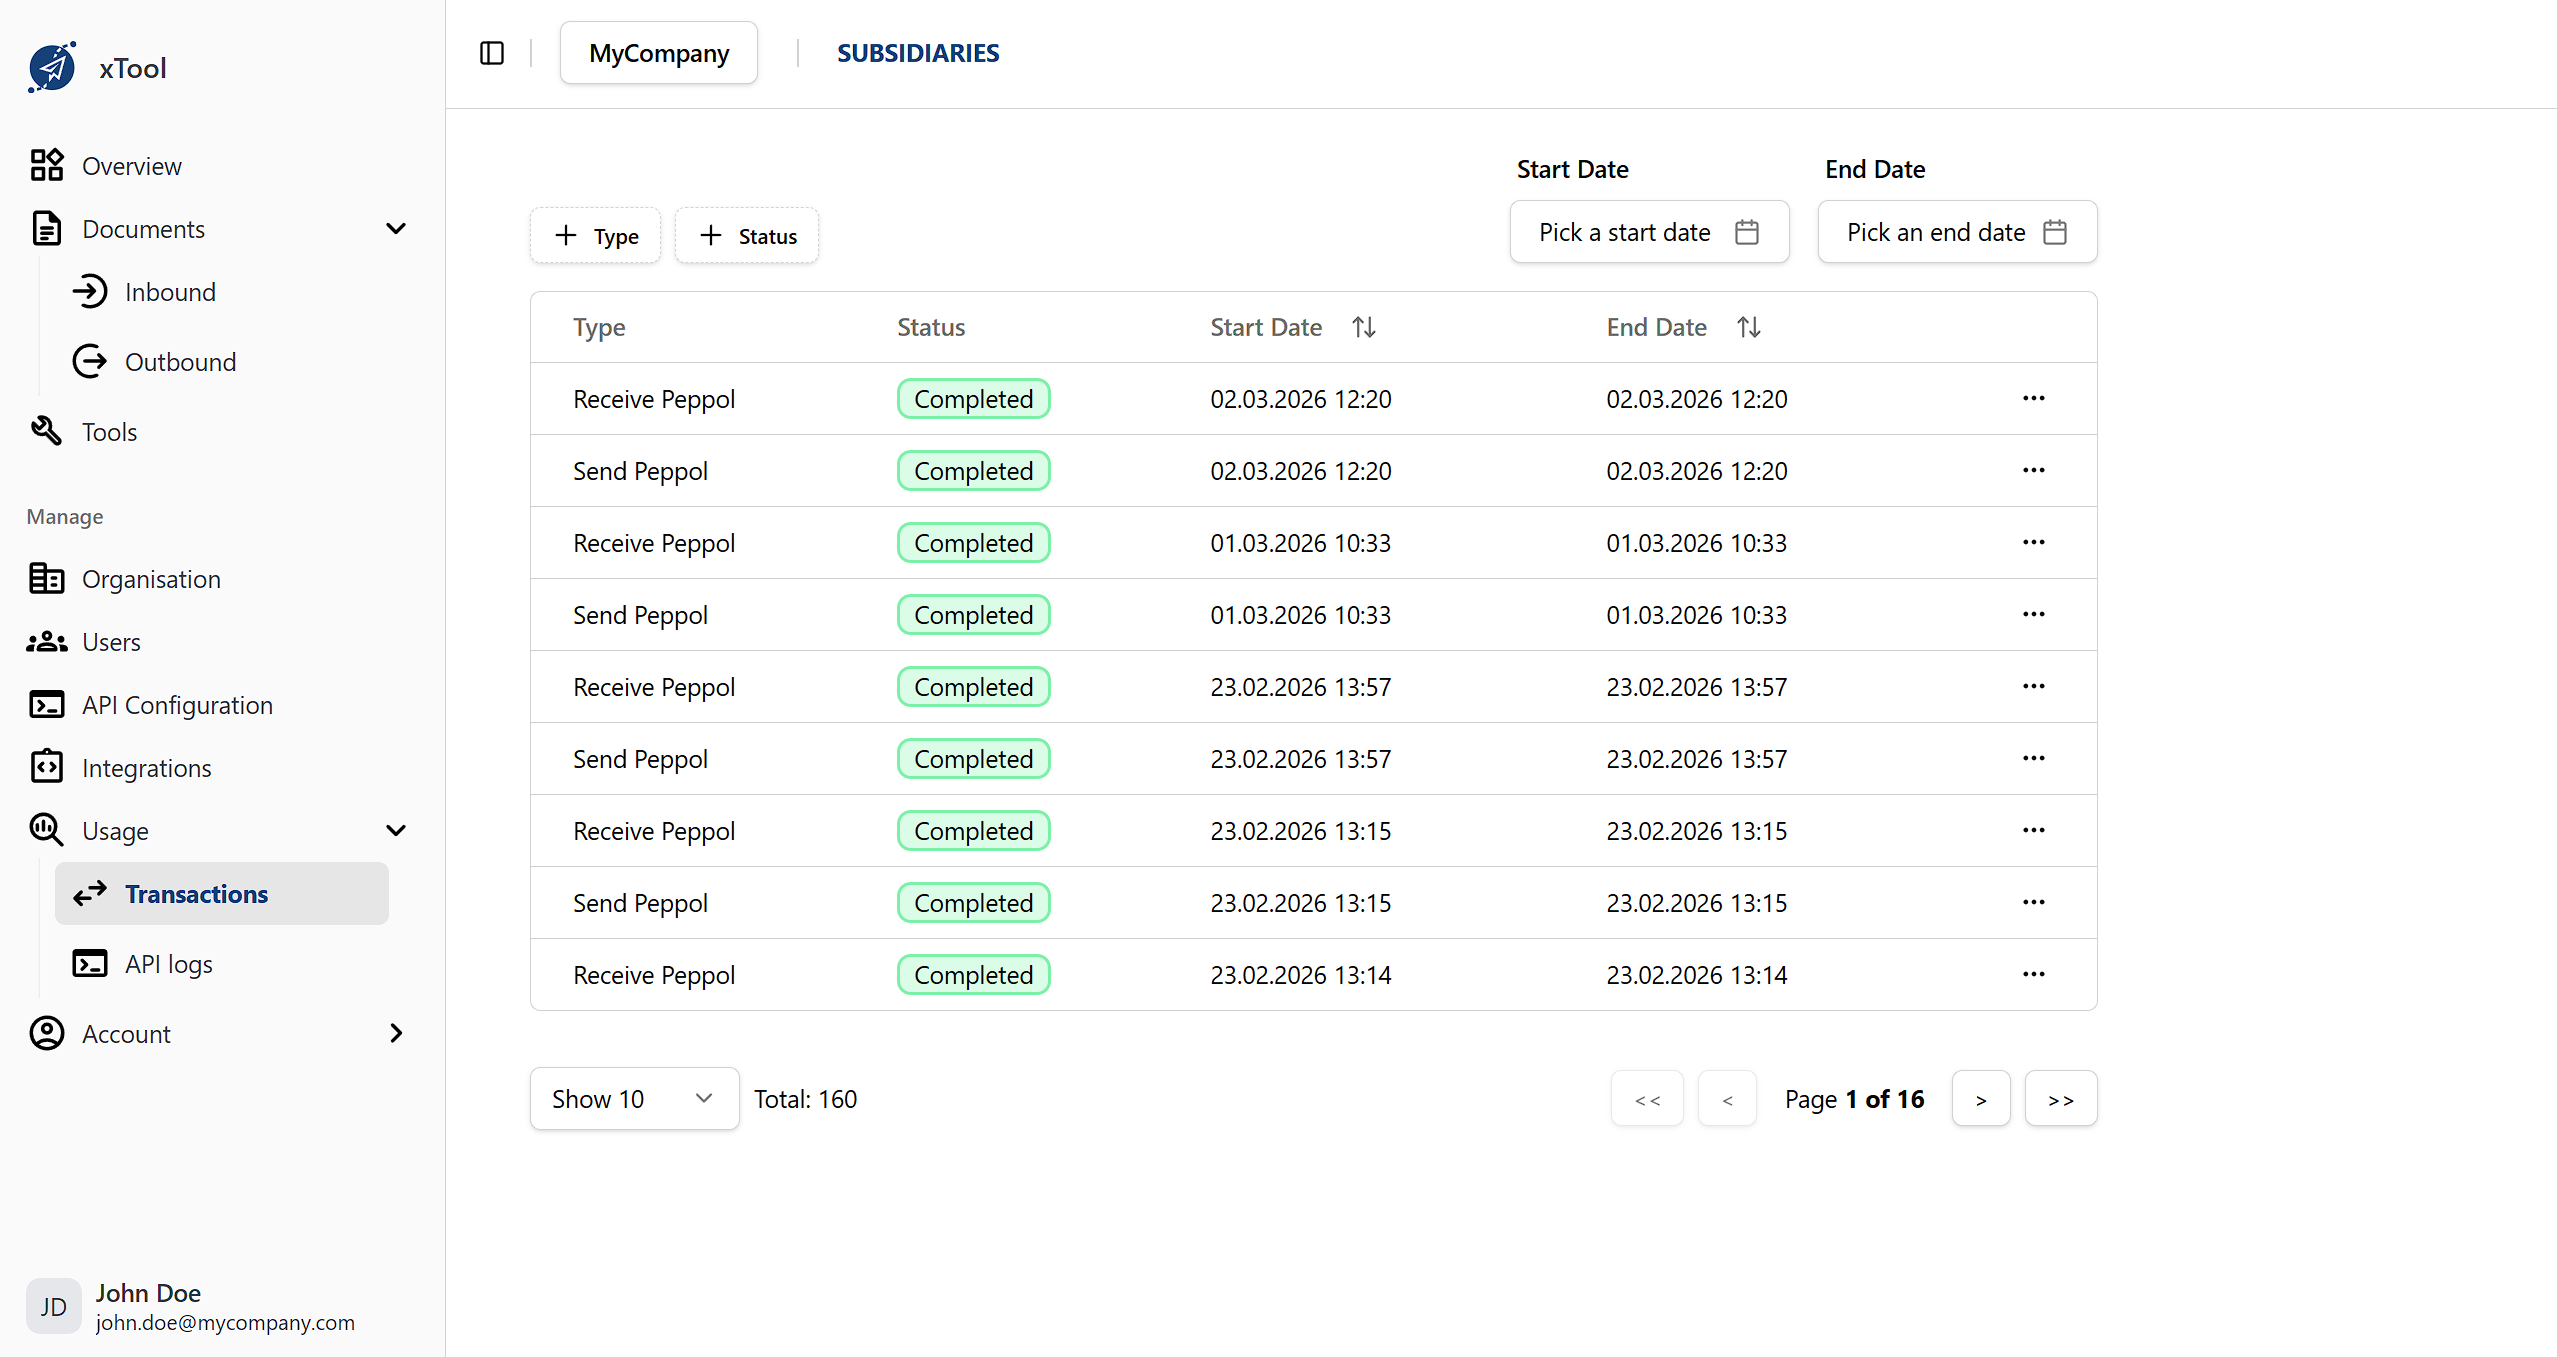Collapse the sidebar with the panel toggle

coord(491,52)
